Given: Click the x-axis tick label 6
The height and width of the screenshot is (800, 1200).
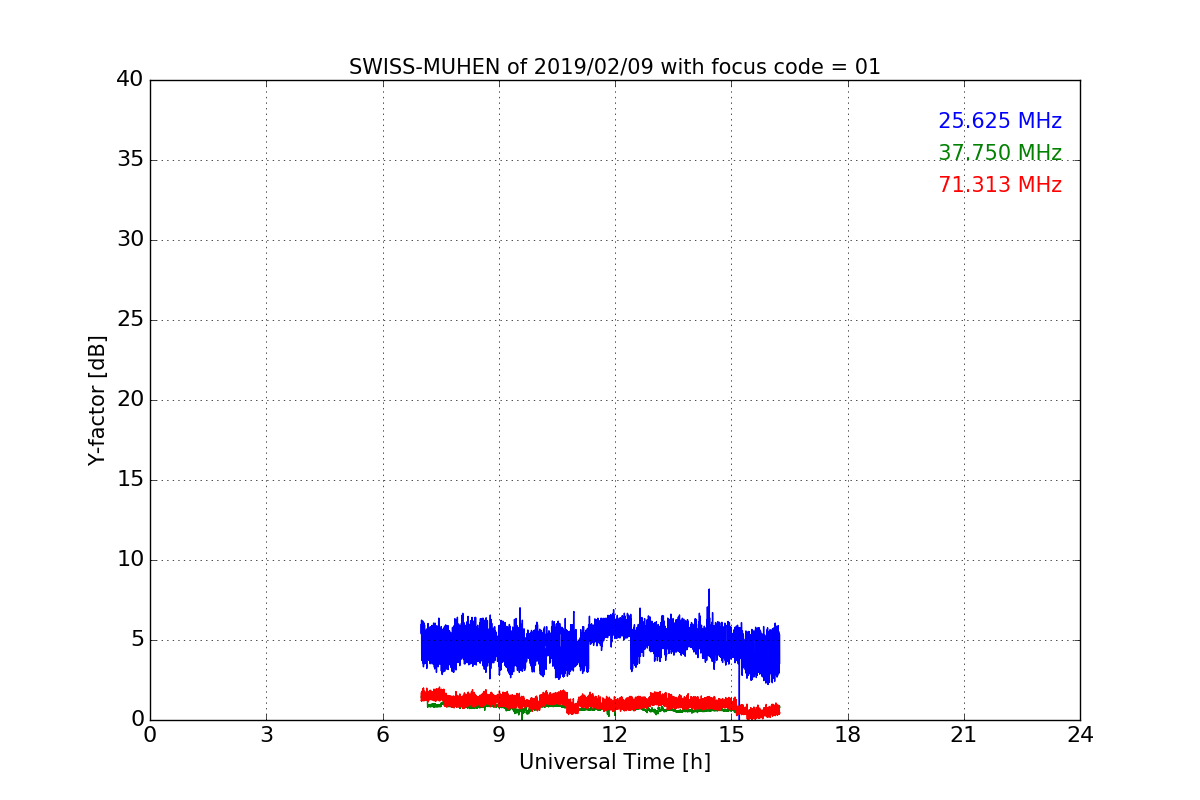Looking at the screenshot, I should (x=383, y=735).
